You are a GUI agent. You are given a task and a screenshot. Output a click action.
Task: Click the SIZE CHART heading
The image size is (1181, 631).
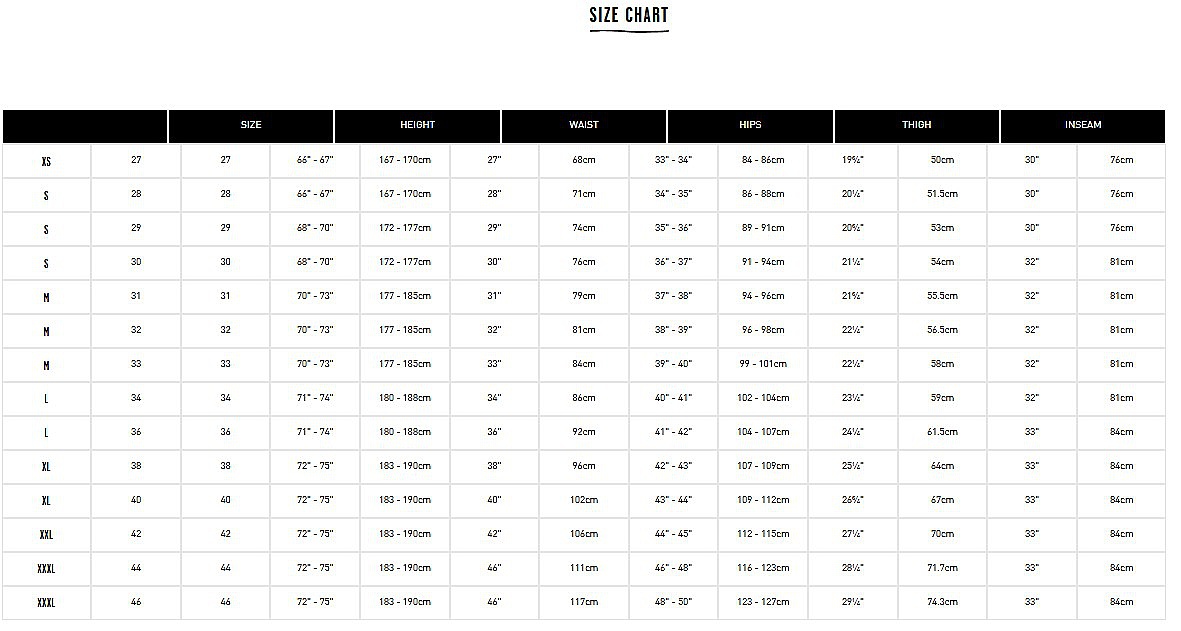click(x=629, y=15)
